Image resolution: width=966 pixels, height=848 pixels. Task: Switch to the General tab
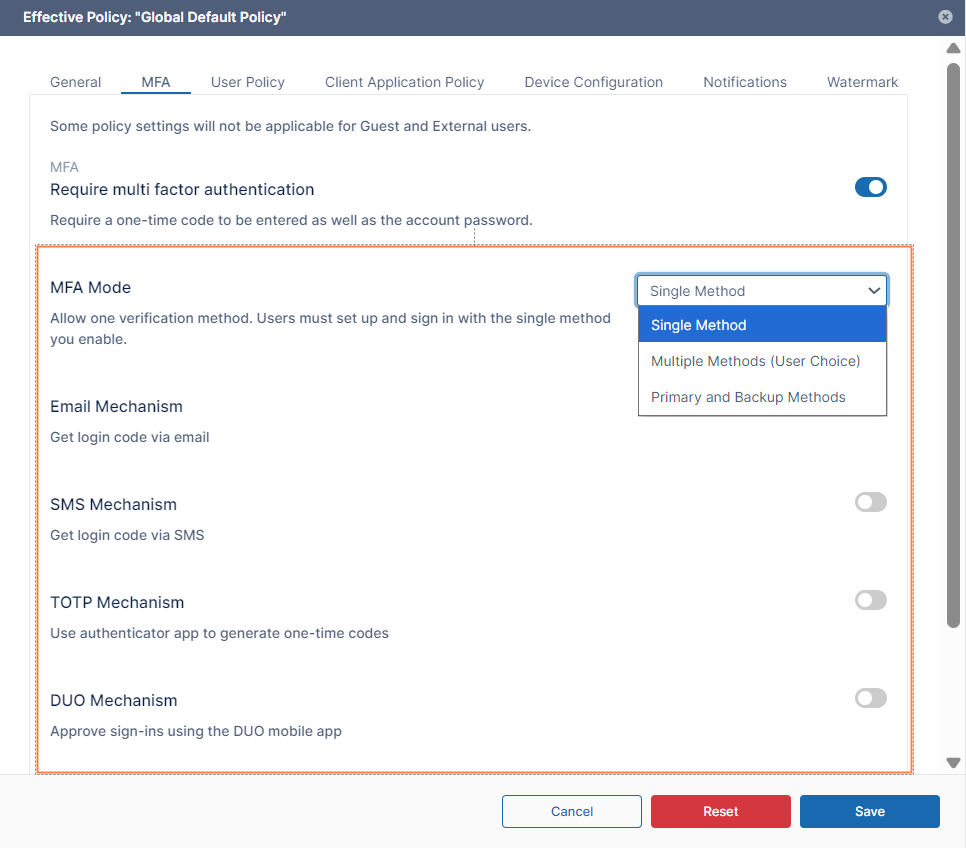(x=76, y=82)
